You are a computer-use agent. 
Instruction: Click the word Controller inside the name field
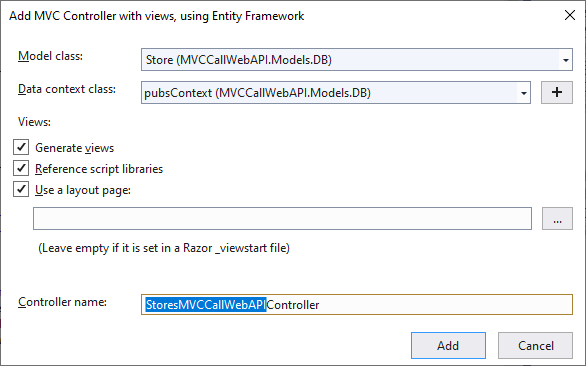click(x=293, y=305)
